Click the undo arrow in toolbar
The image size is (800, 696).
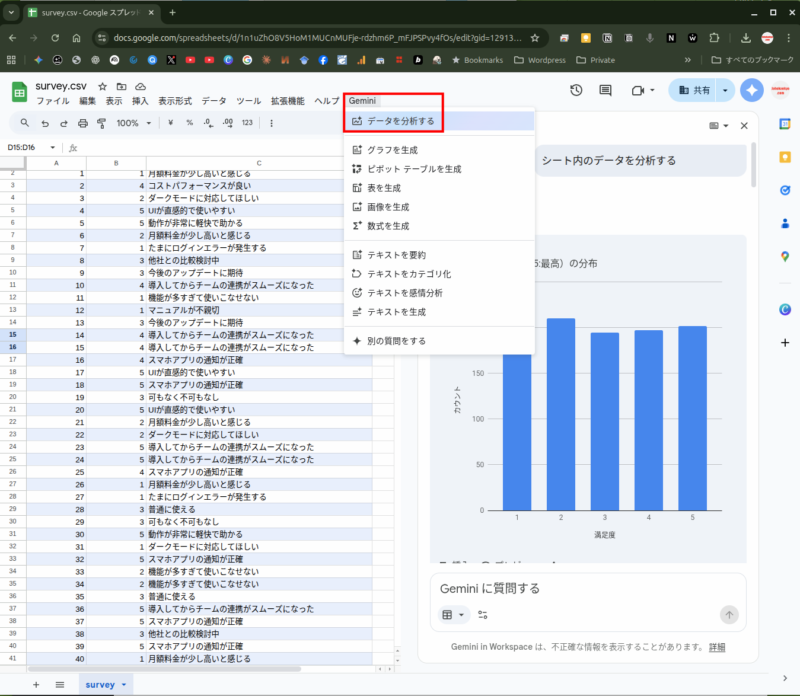click(45, 123)
